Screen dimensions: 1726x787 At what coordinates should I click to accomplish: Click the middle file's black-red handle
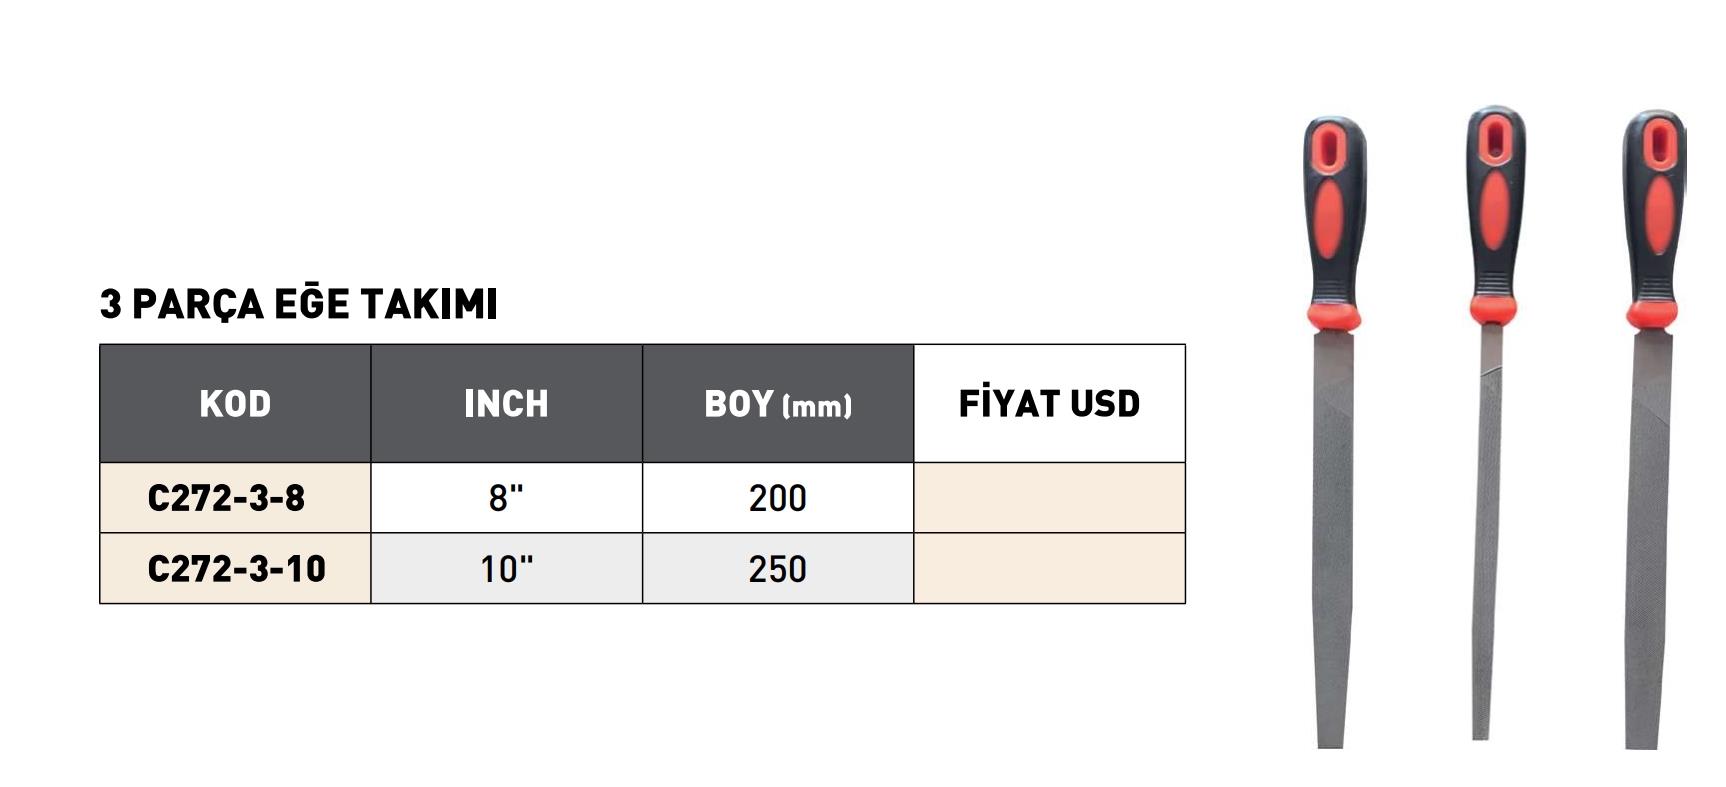pos(1495,215)
